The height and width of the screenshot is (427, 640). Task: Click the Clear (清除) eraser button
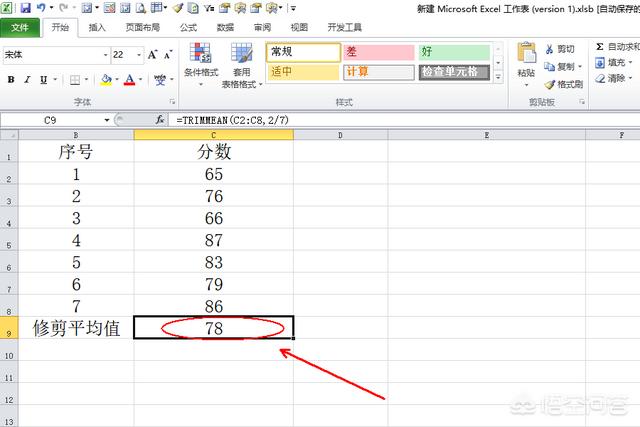[x=611, y=78]
